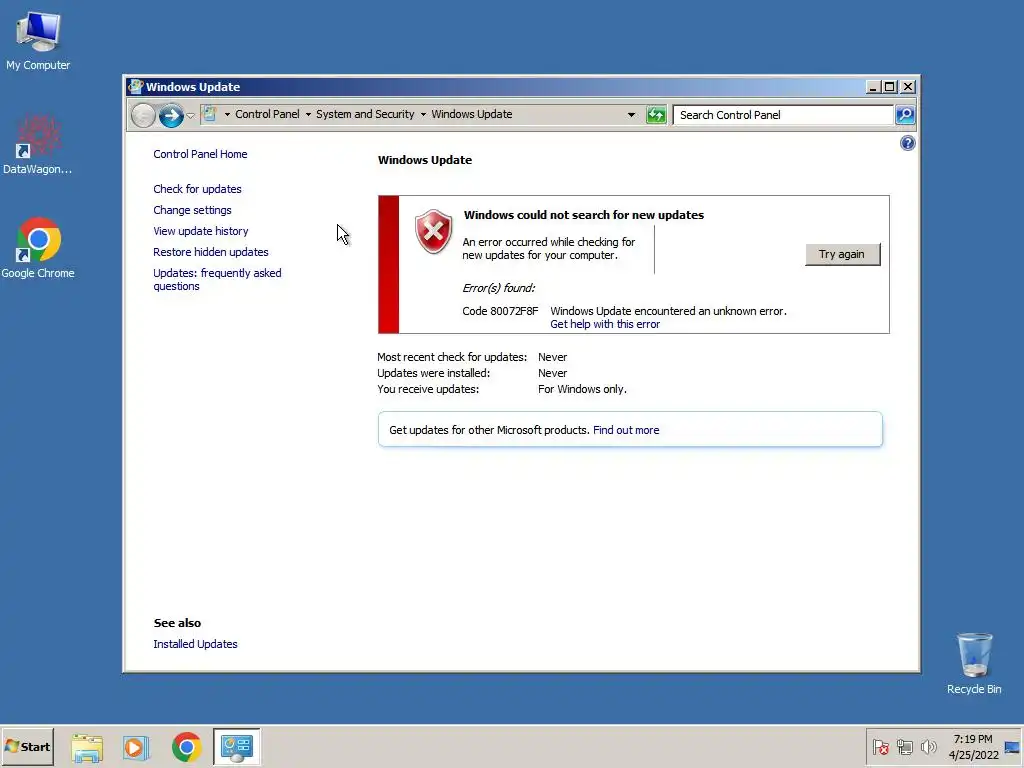
Task: Open the Recycle Bin icon
Action: pyautogui.click(x=974, y=664)
